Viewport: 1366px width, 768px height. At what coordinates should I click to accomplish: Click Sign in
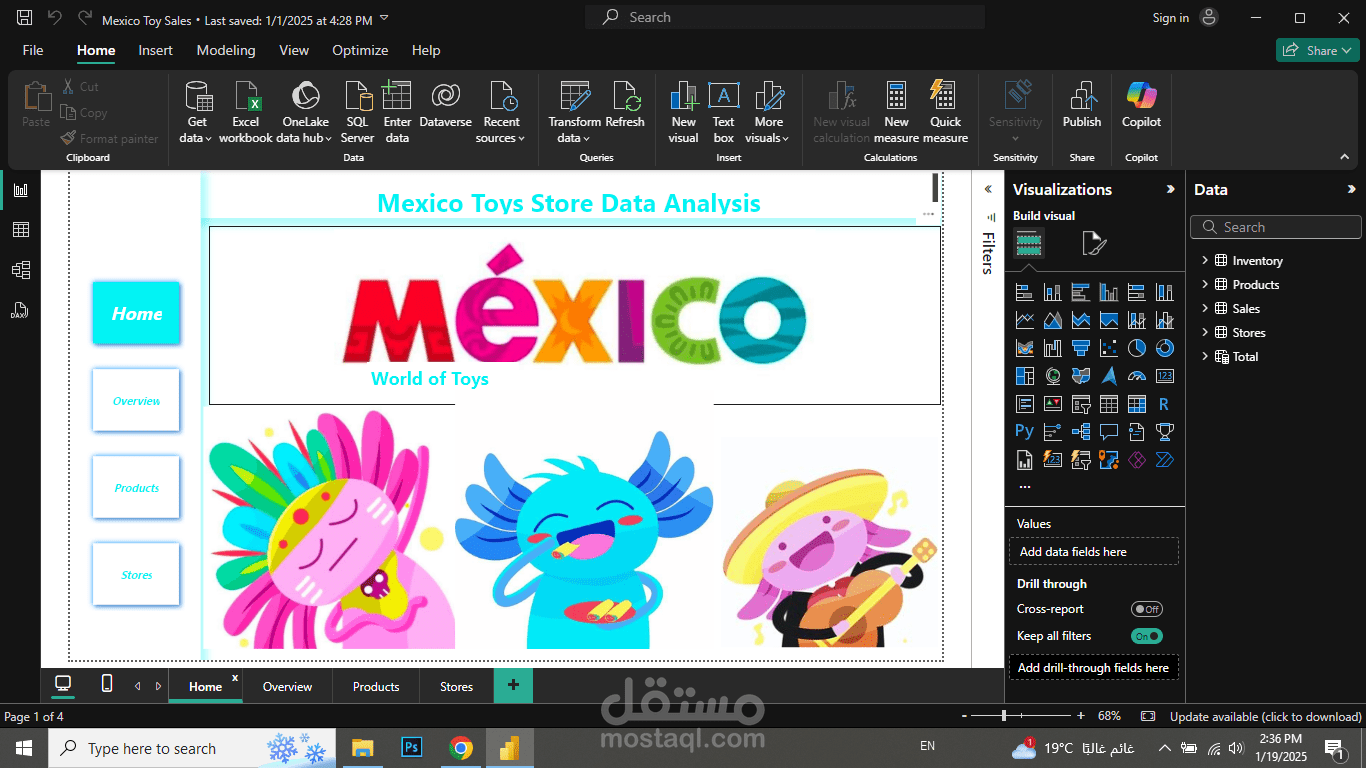point(1170,18)
